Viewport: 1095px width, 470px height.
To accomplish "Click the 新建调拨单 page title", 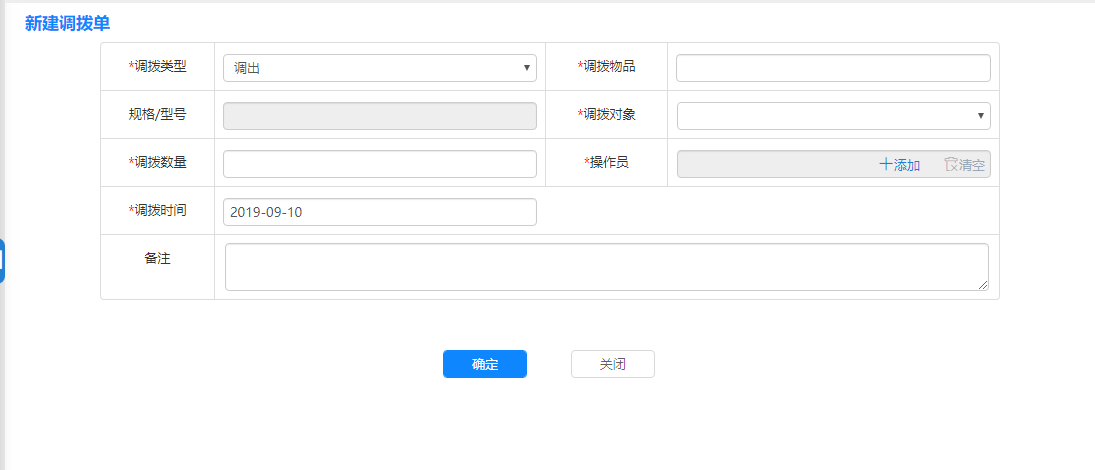I will 68,23.
